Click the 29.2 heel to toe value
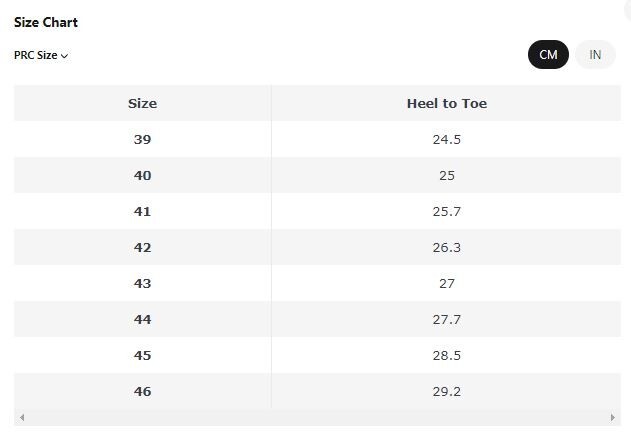Image resolution: width=631 pixels, height=432 pixels. pyautogui.click(x=446, y=391)
